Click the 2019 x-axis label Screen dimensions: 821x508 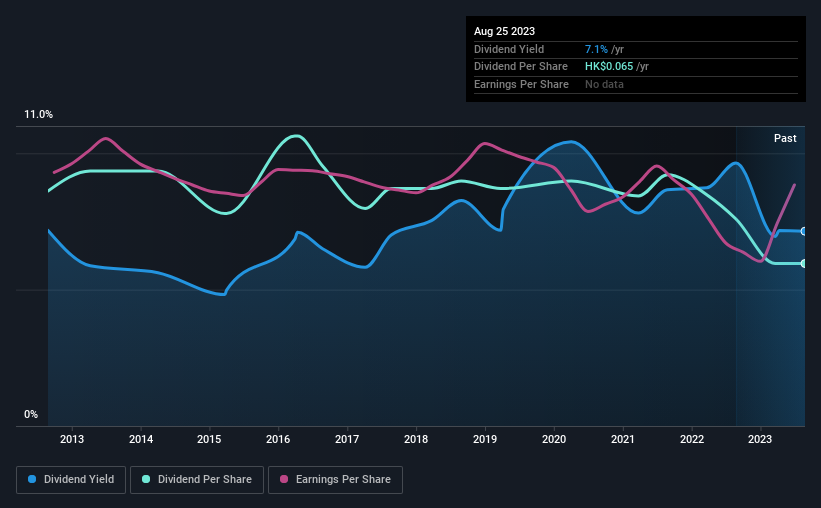[x=485, y=439]
